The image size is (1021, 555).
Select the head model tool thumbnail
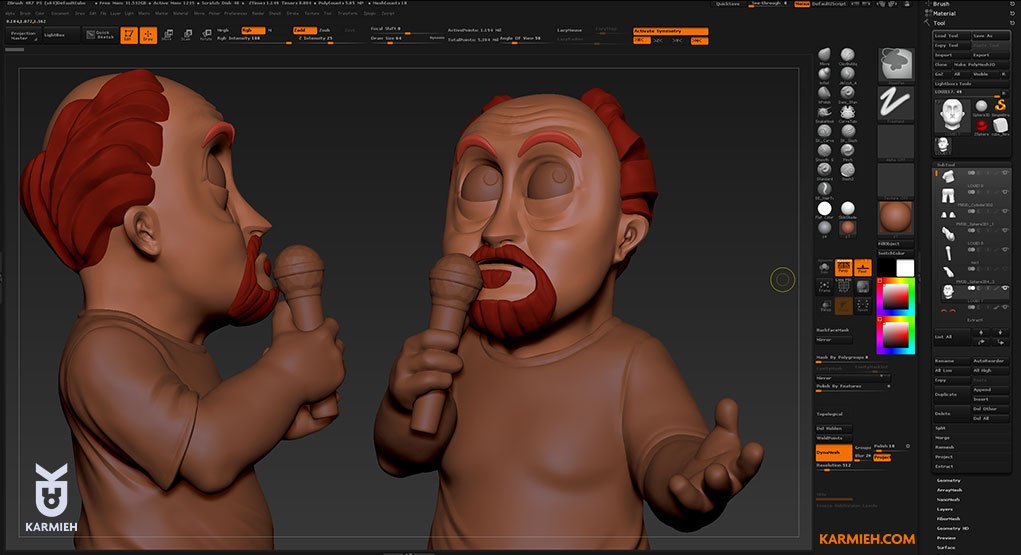click(x=952, y=116)
